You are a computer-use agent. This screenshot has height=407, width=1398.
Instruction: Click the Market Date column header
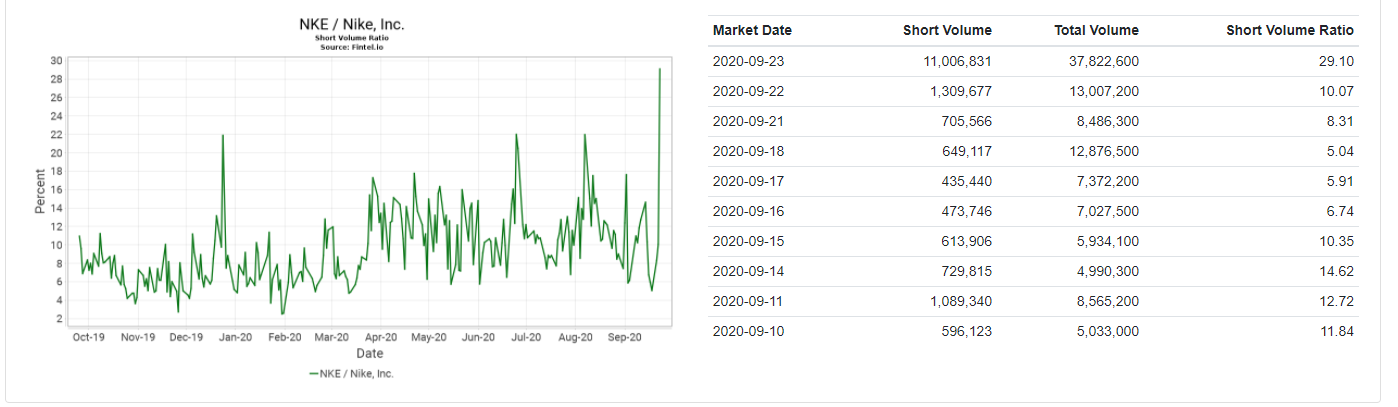pos(752,30)
